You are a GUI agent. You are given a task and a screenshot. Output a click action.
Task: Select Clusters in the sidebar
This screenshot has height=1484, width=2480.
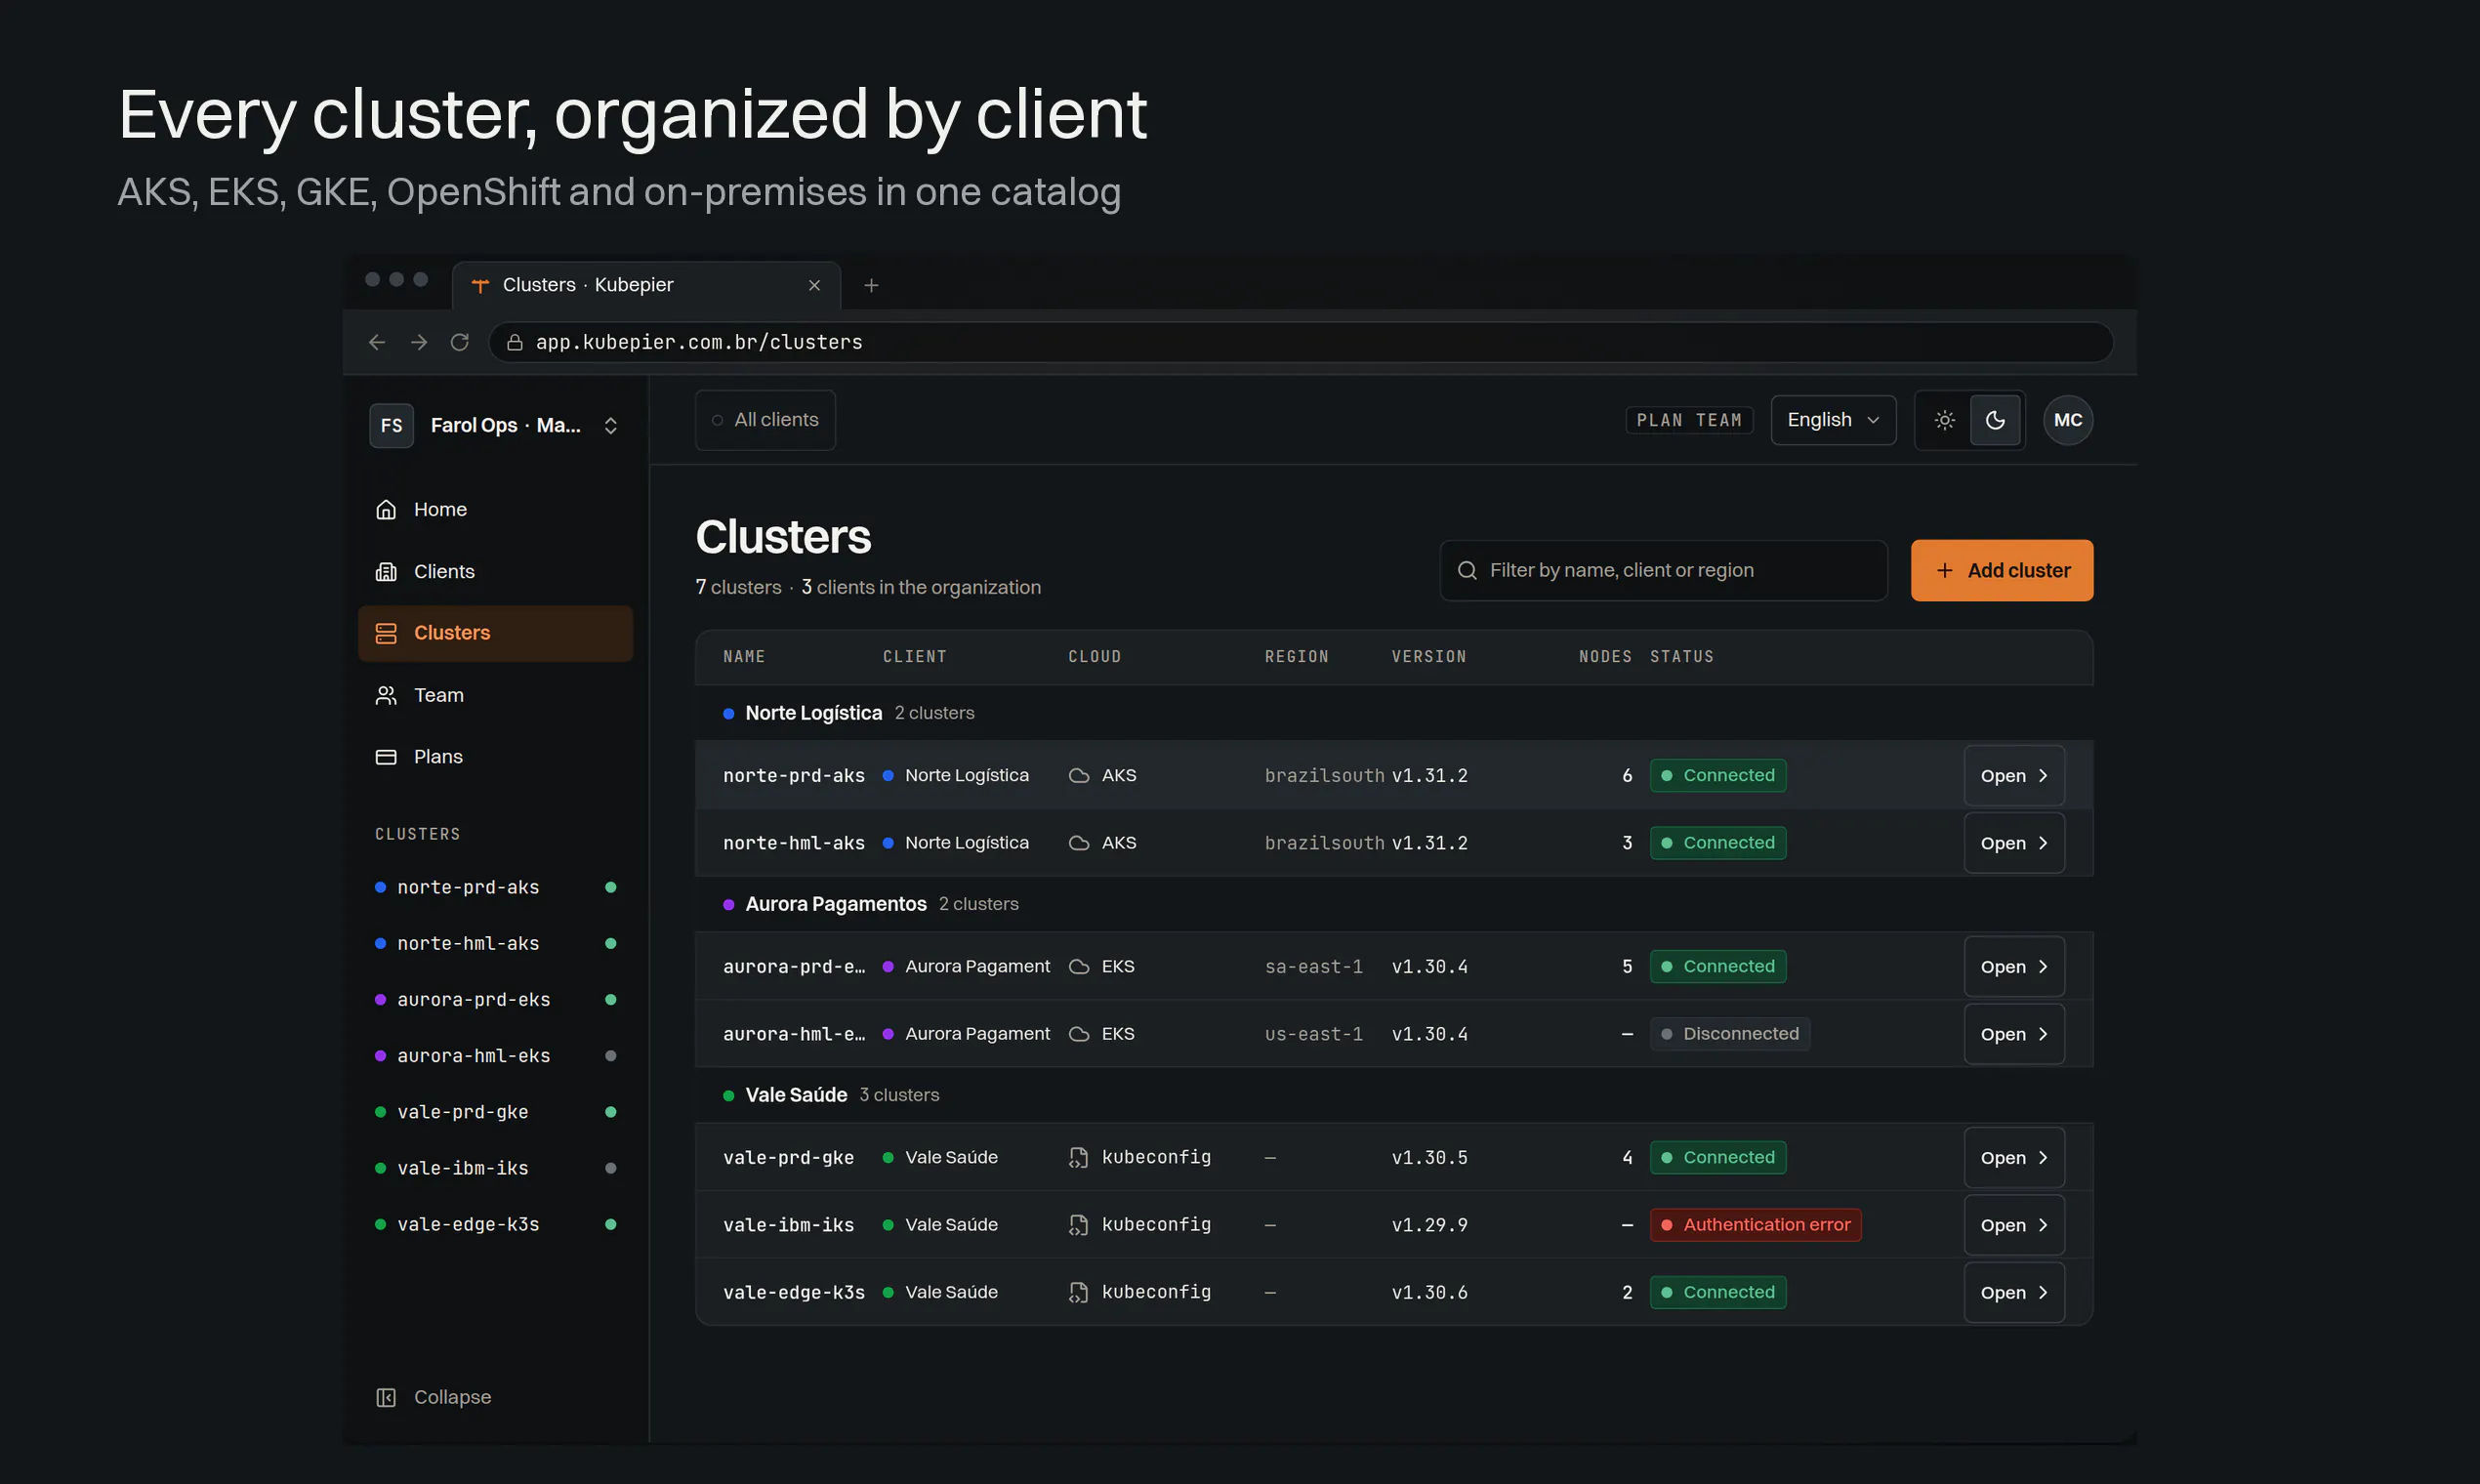pos(495,633)
